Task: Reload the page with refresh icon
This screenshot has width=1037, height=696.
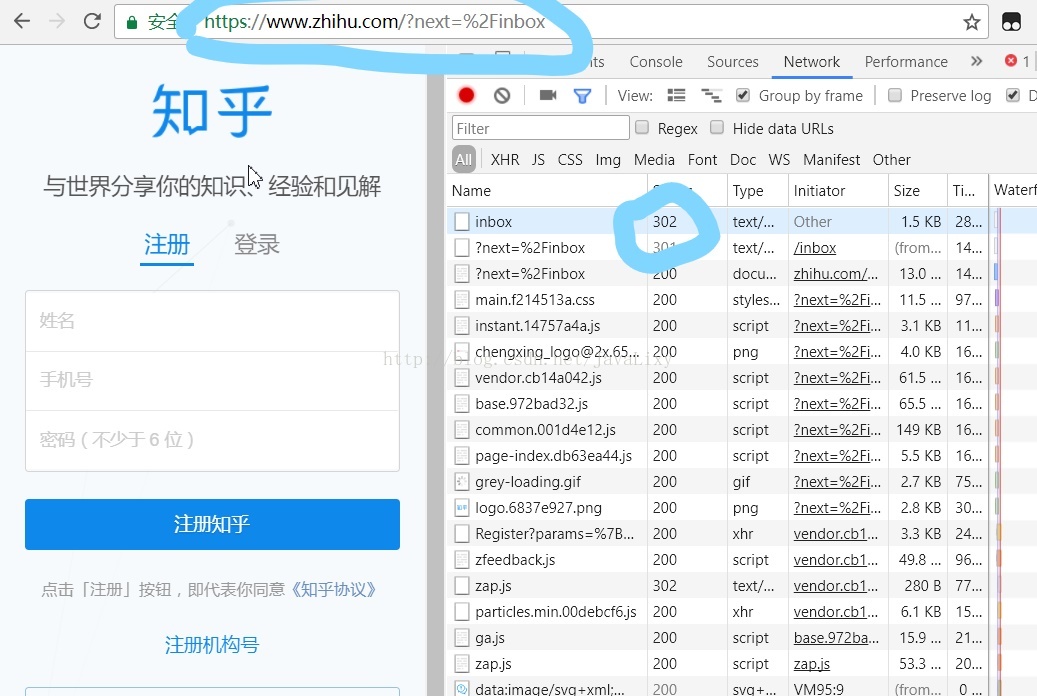Action: pos(92,21)
